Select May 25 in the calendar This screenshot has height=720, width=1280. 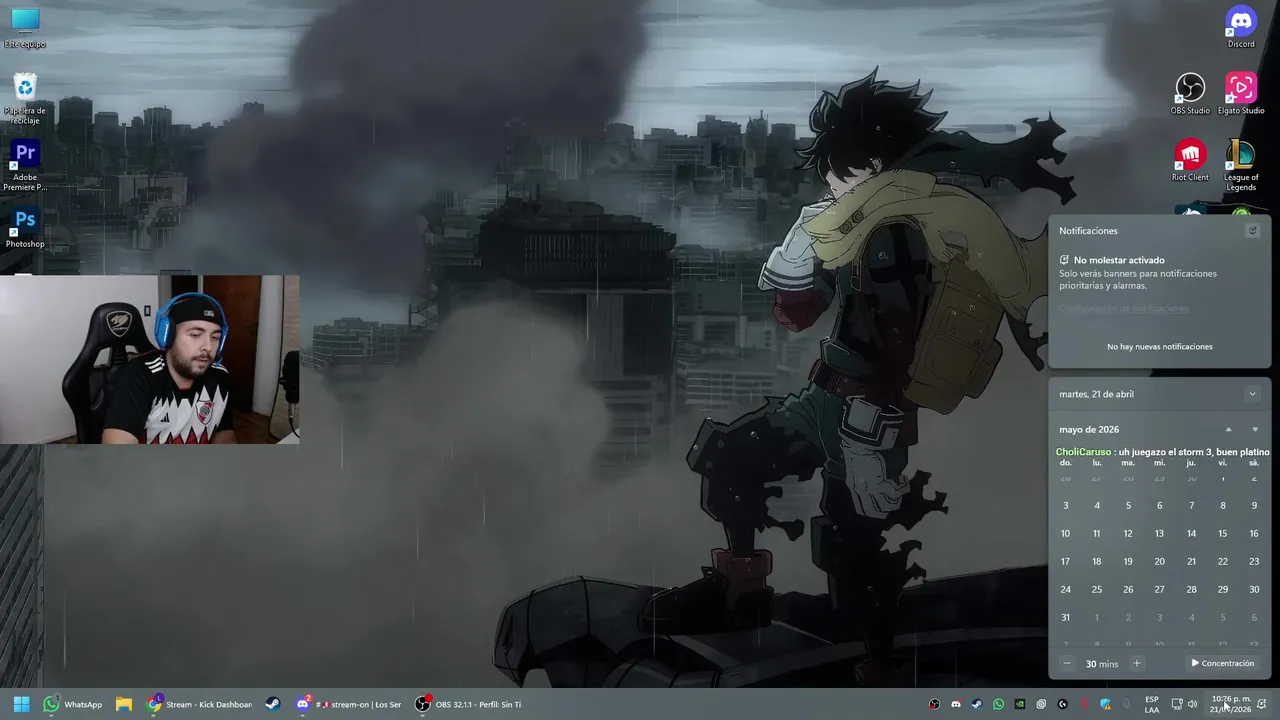(1096, 590)
